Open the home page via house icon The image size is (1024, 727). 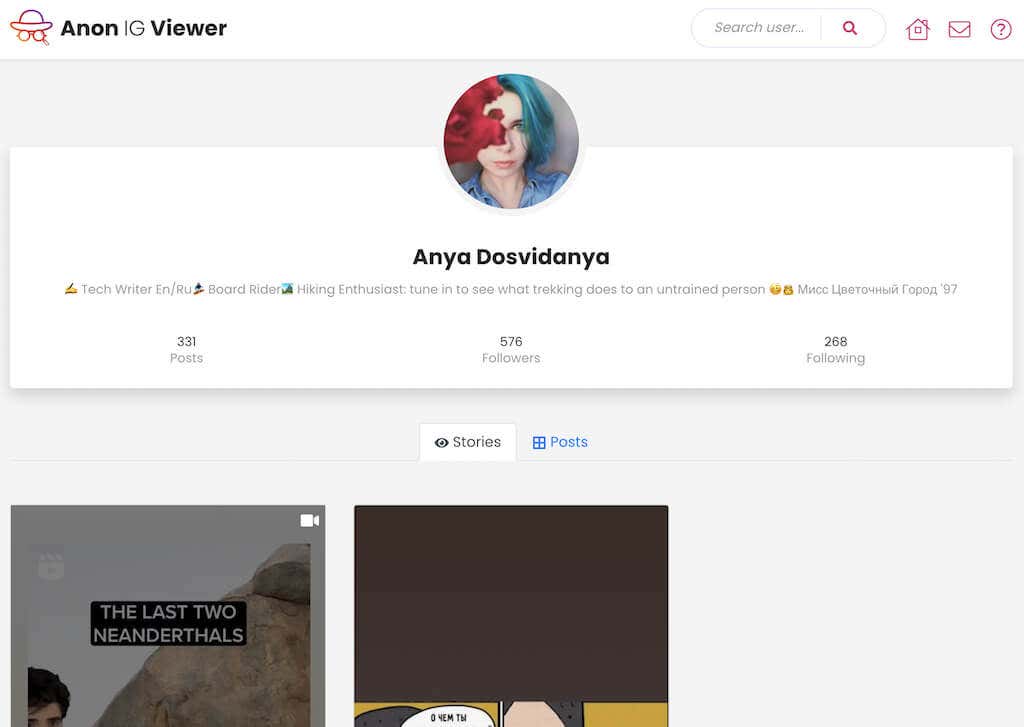pos(917,29)
